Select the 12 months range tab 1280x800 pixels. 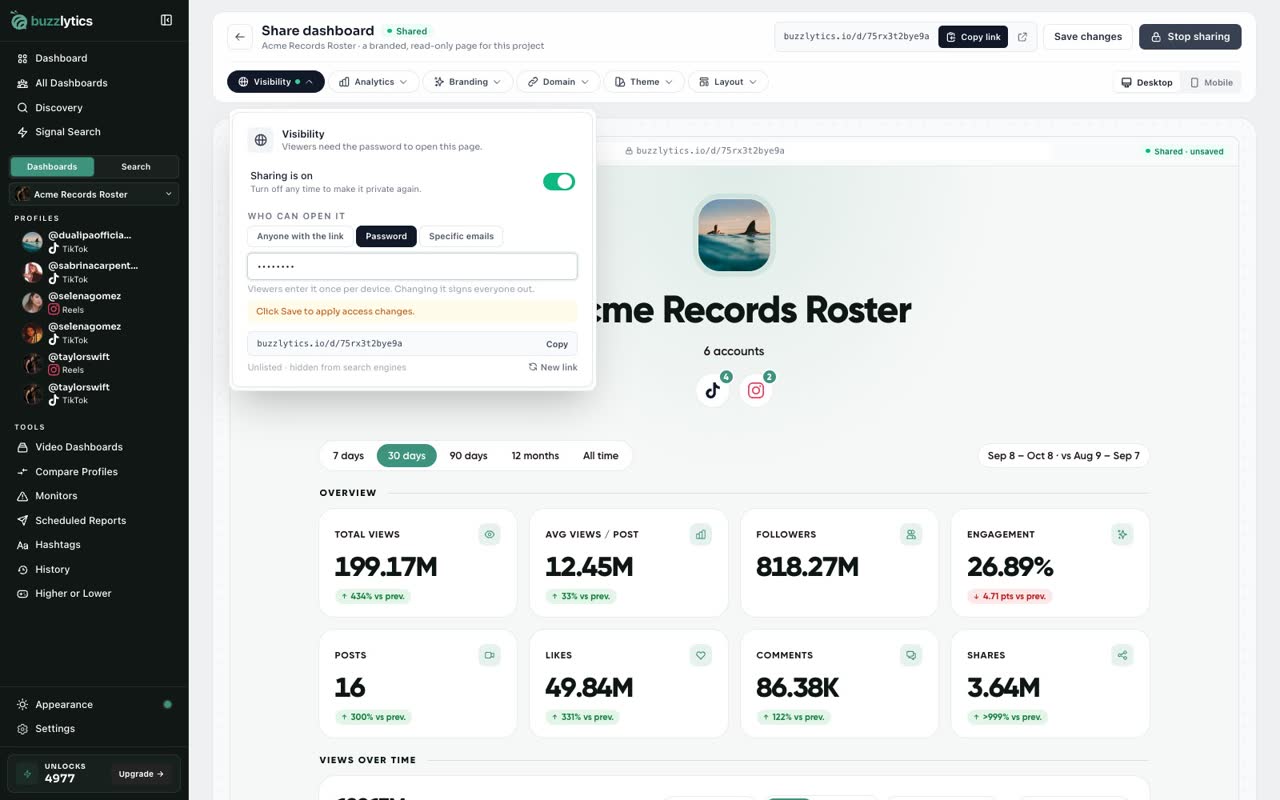click(x=535, y=455)
